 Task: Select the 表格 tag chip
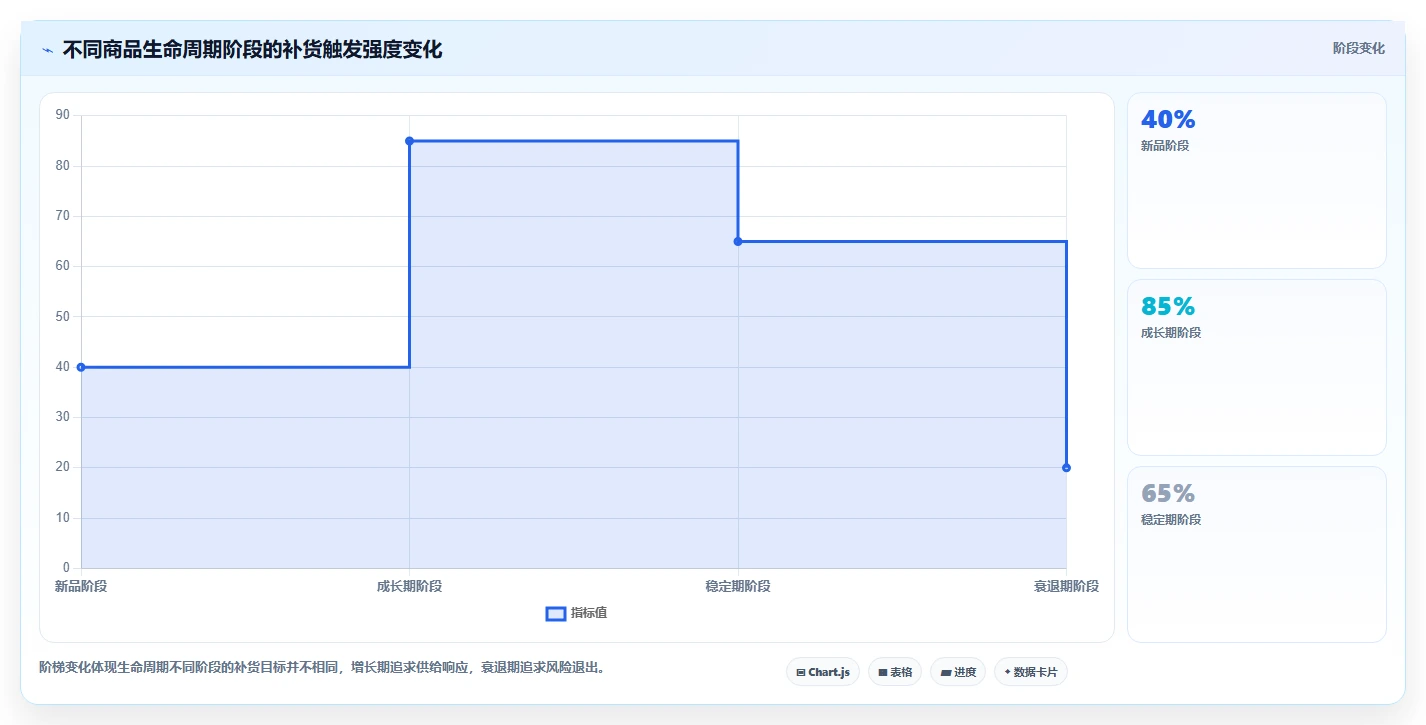click(895, 672)
